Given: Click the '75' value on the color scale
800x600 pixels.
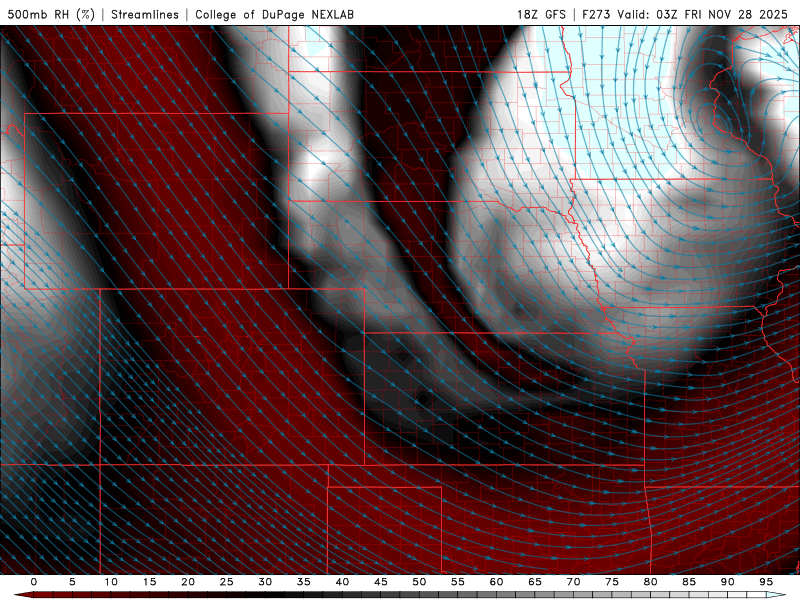Looking at the screenshot, I should tap(612, 582).
